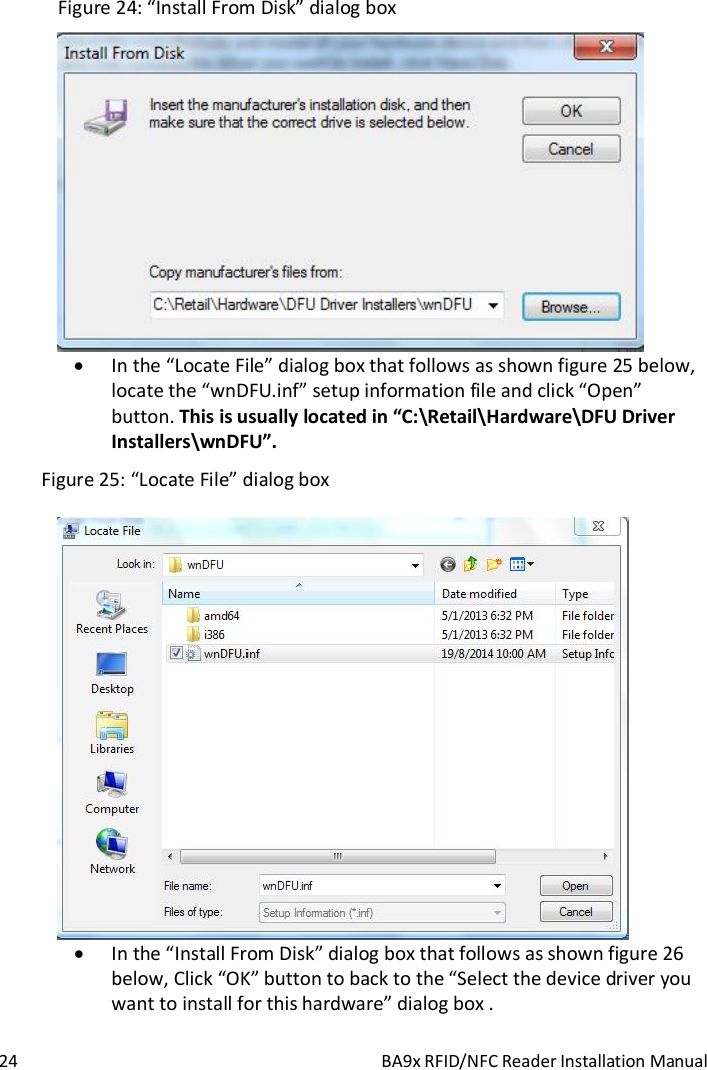Sort files by Type column
The image size is (707, 1070).
click(x=585, y=594)
